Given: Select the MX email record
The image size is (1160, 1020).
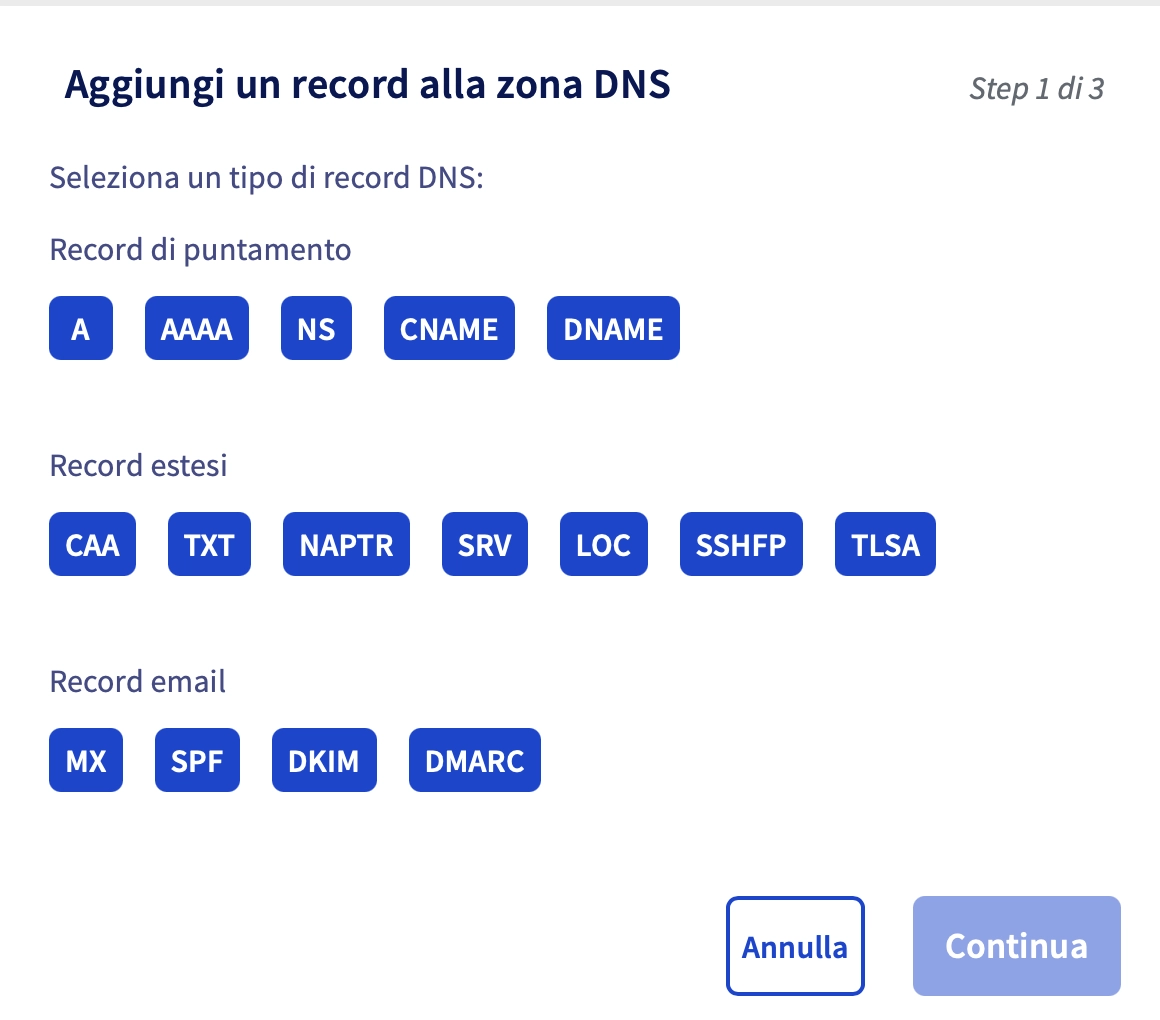Looking at the screenshot, I should point(86,760).
